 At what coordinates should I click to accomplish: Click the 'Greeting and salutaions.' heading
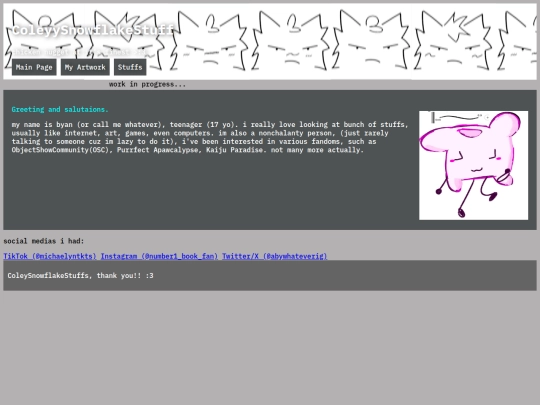point(60,110)
